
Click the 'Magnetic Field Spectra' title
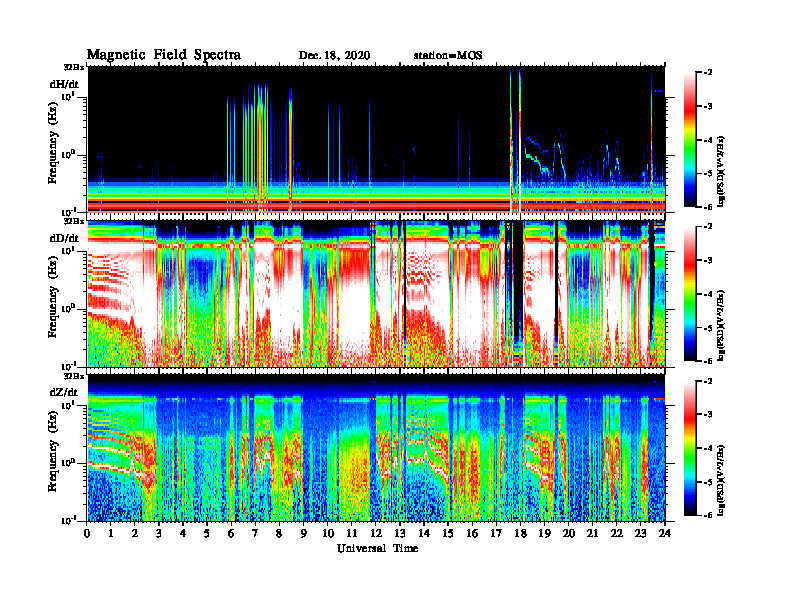(x=164, y=55)
